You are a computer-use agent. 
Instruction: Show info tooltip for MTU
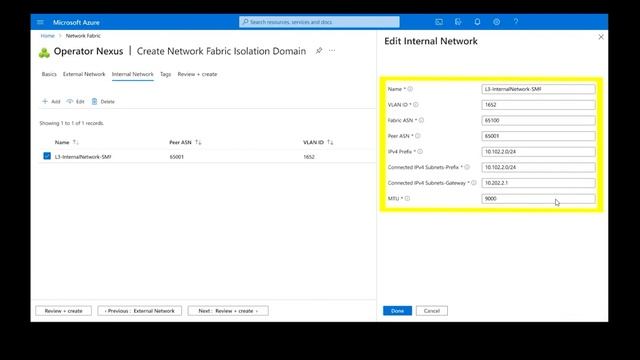coord(407,198)
